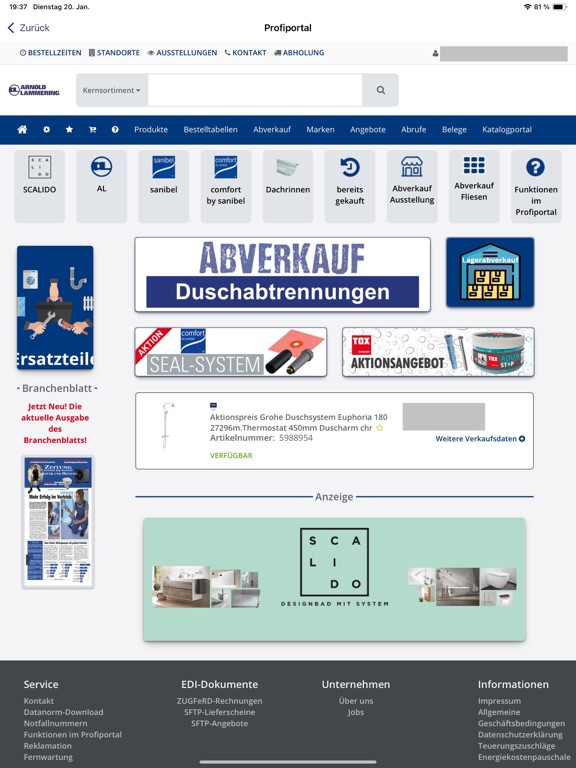Open the Ersatzteile banner
576x768 pixels.
coord(55,308)
